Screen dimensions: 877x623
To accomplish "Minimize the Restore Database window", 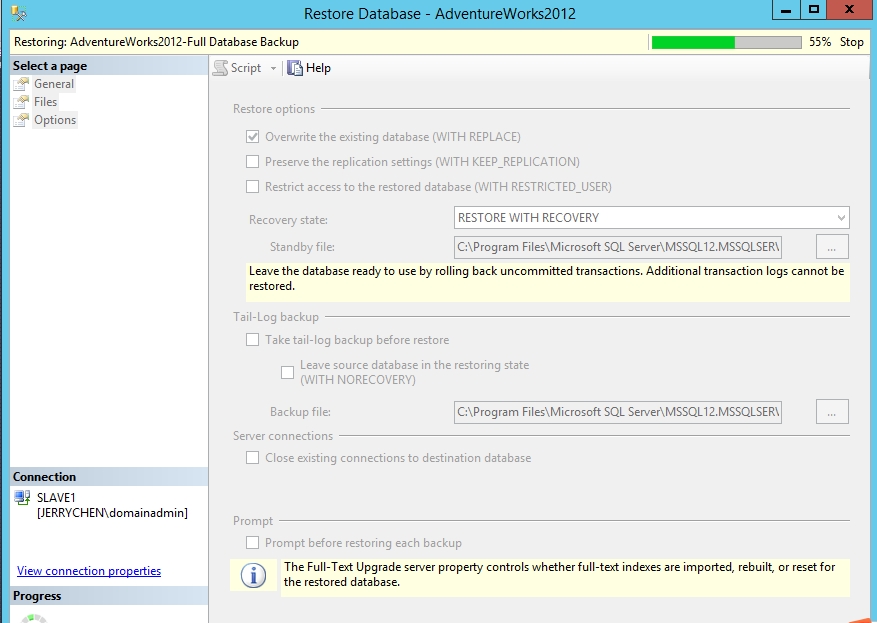I will pyautogui.click(x=786, y=10).
